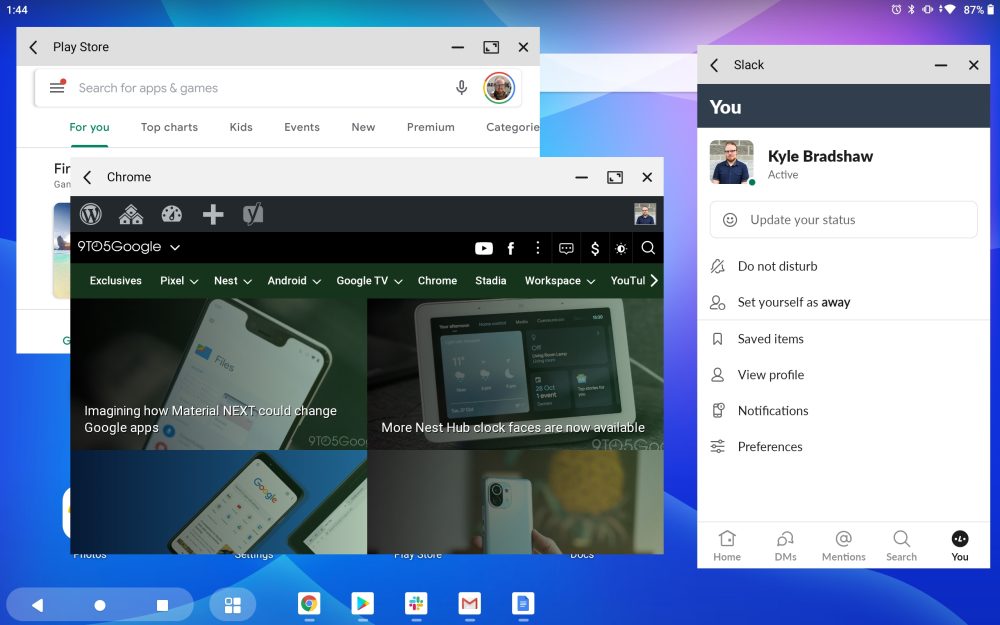Click the YouTube icon on 9to5Google
The width and height of the screenshot is (1000, 625).
click(x=483, y=248)
